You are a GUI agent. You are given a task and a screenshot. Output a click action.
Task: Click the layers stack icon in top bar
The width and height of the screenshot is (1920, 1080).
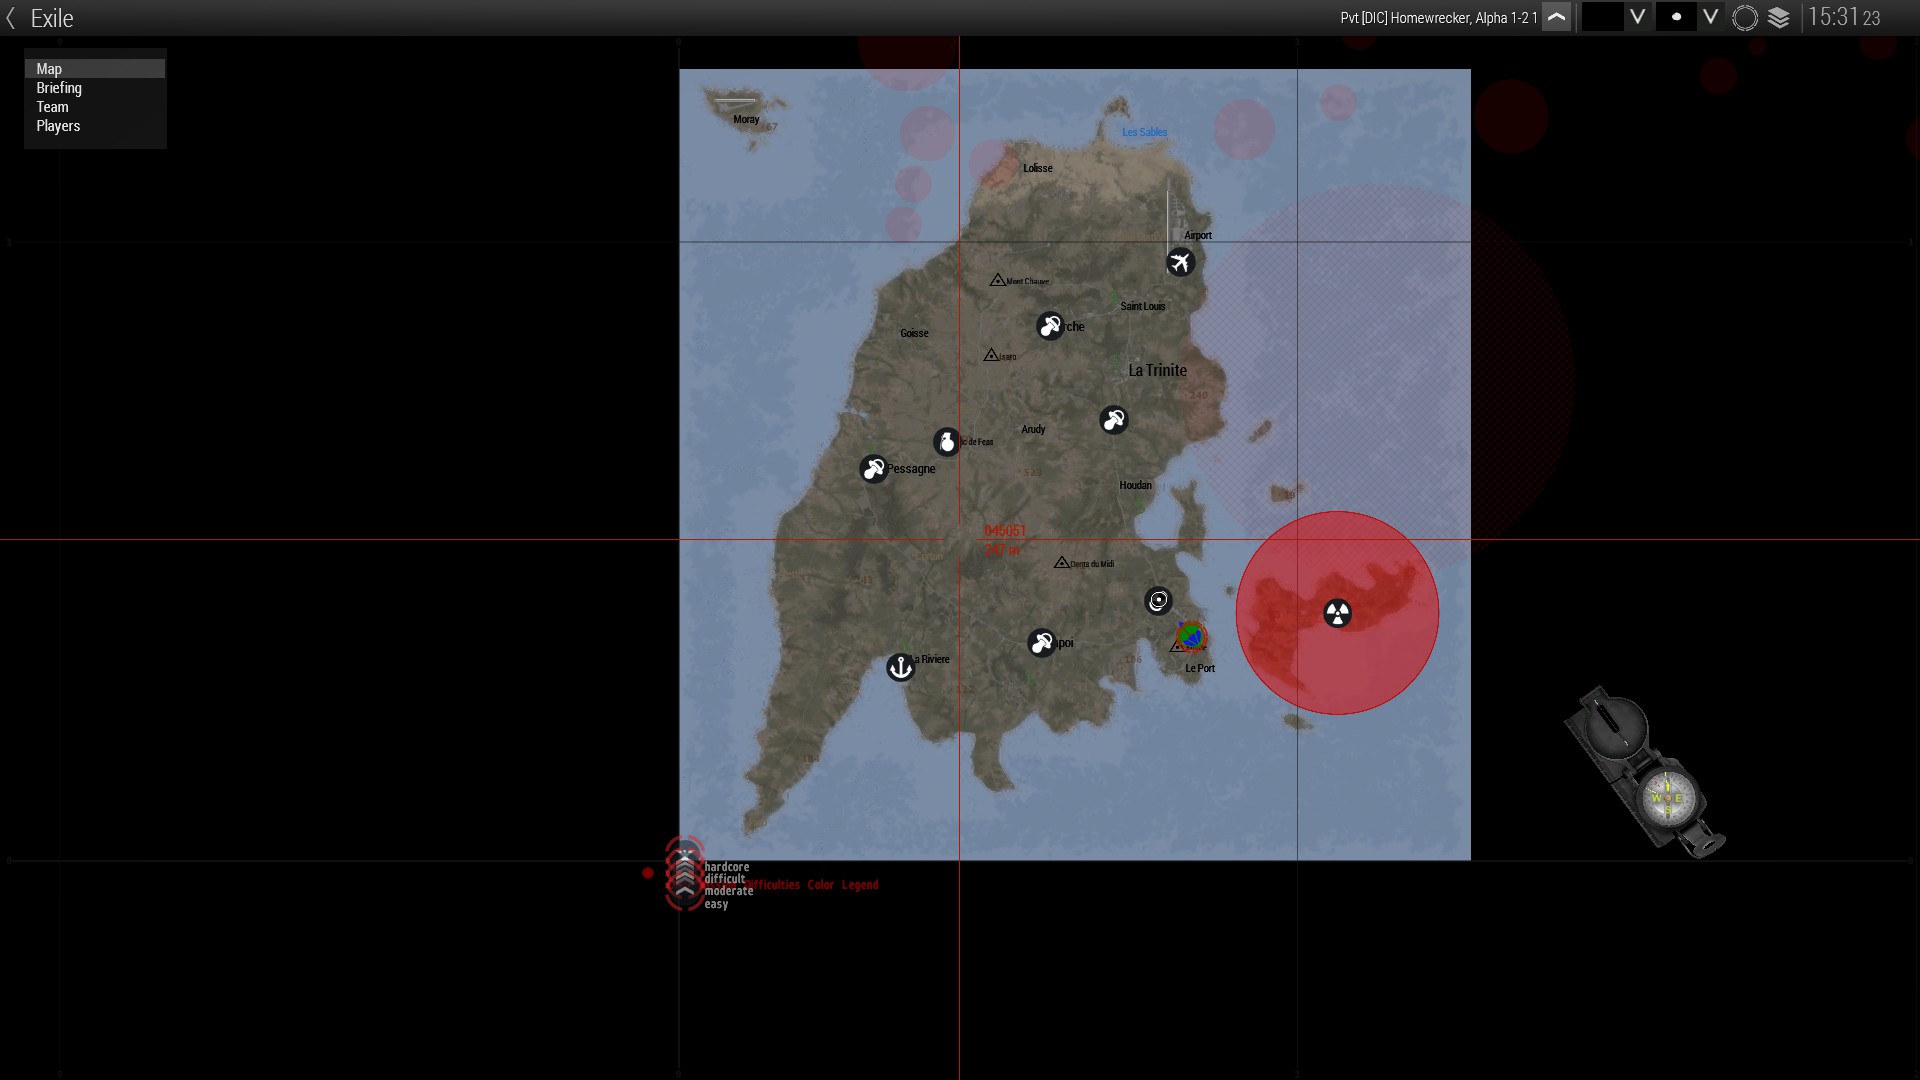click(1778, 18)
